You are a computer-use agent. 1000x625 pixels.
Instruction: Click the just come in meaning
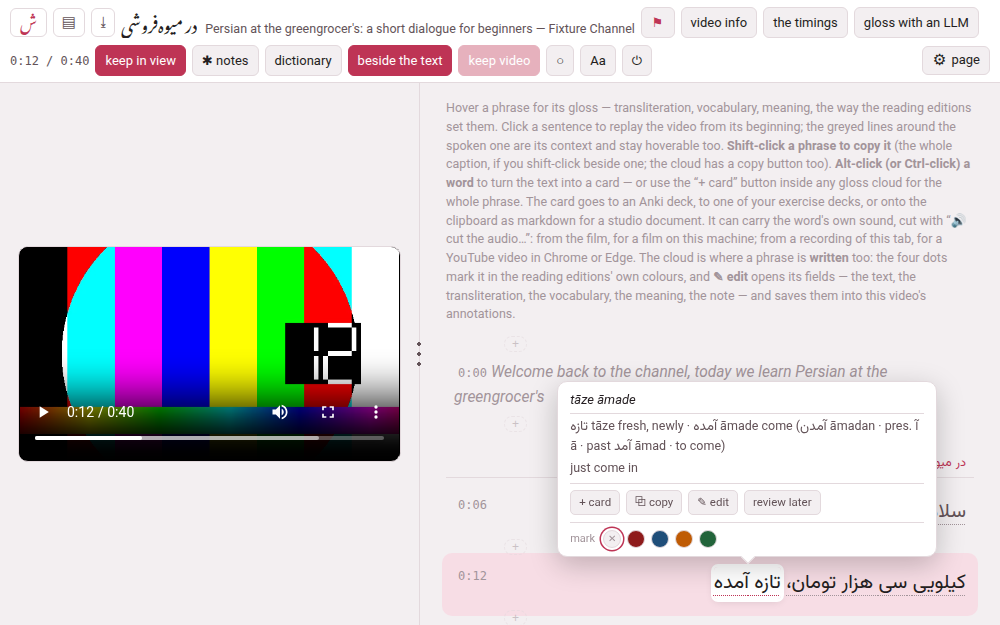603,468
